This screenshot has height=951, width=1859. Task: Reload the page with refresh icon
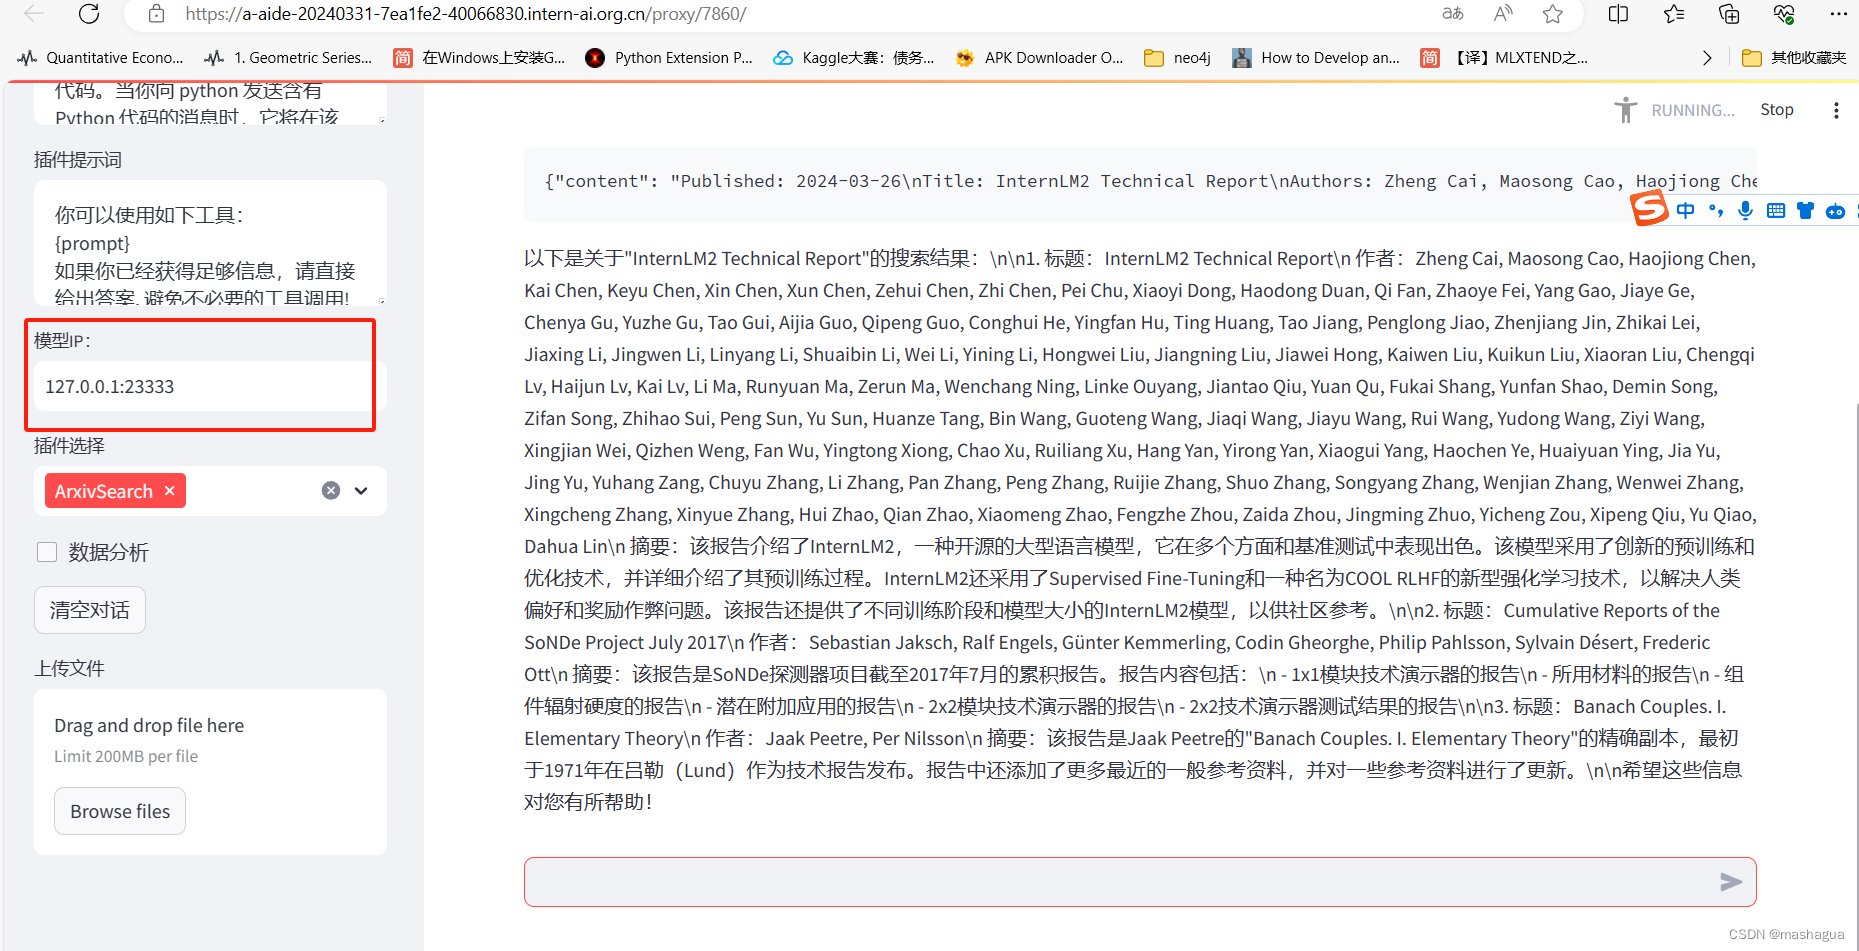pos(89,14)
